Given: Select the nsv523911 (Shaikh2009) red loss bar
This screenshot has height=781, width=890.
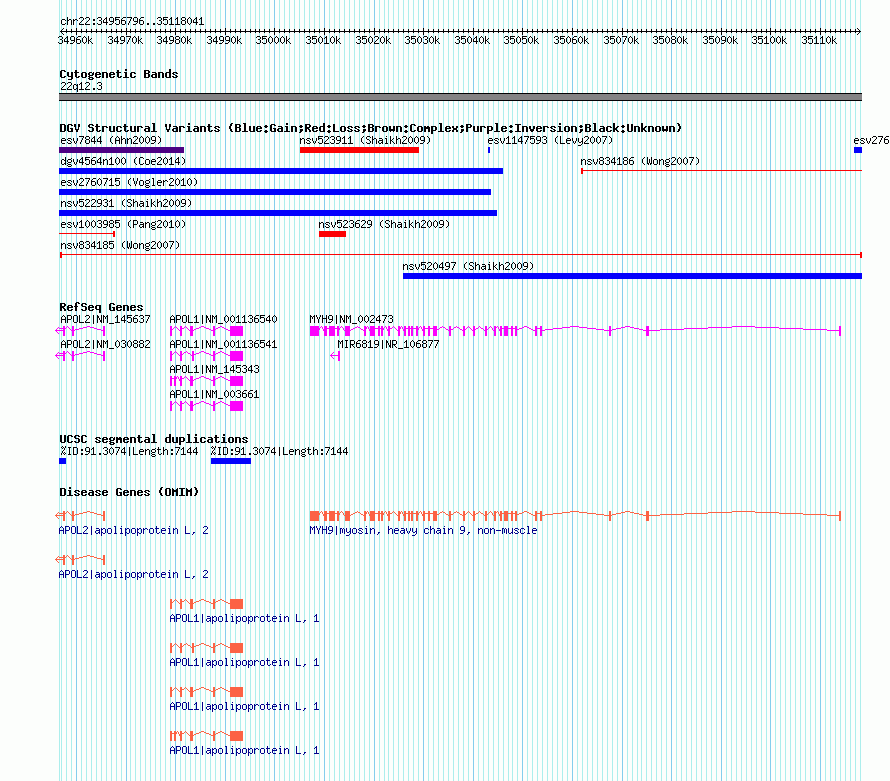Looking at the screenshot, I should click(359, 150).
